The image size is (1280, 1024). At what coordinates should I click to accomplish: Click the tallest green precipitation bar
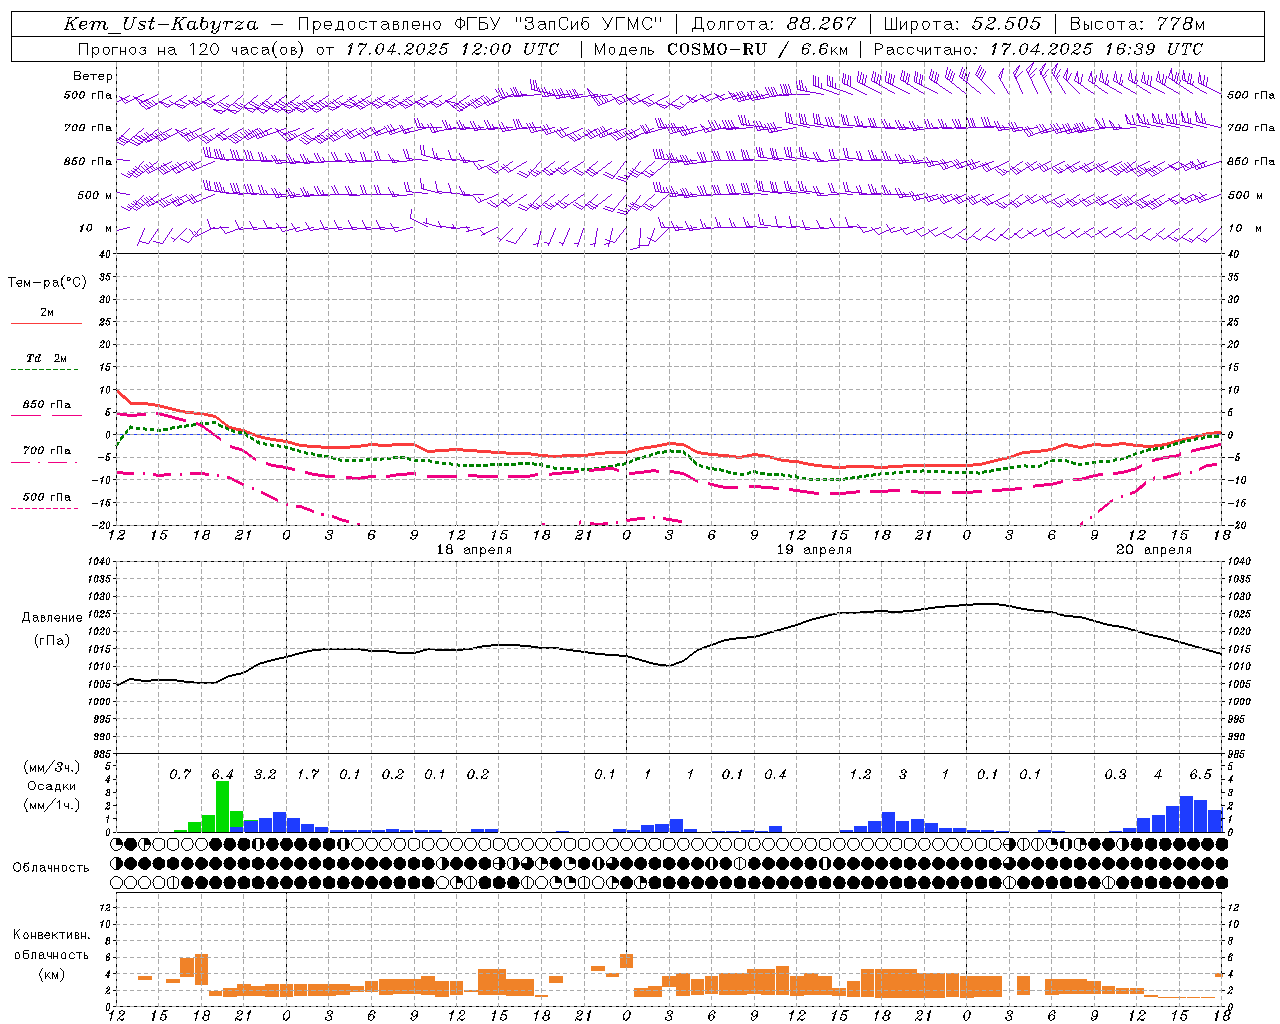point(222,806)
